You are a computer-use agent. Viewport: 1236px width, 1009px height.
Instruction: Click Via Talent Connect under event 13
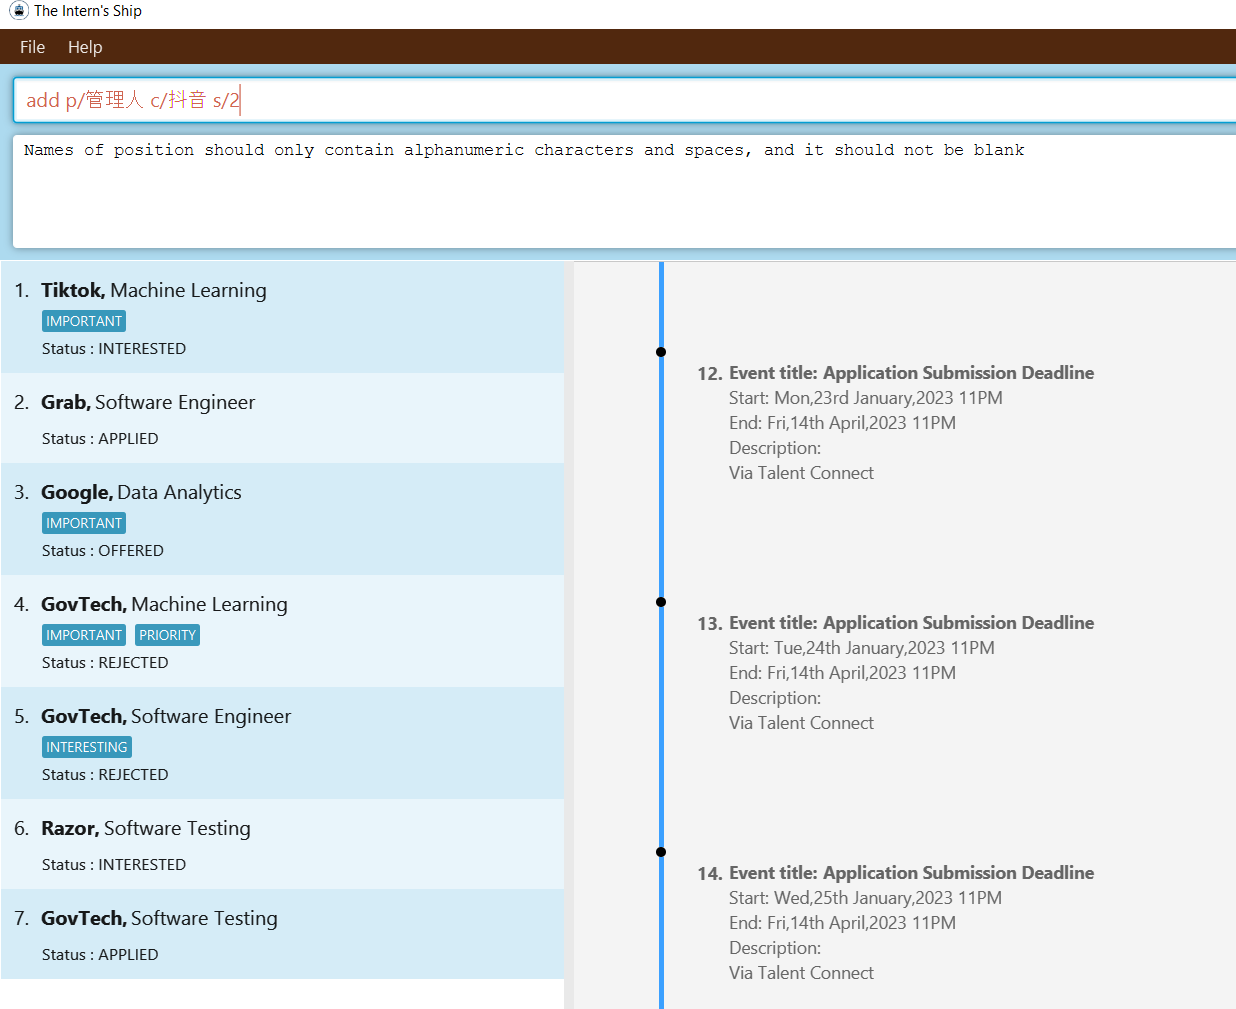pyautogui.click(x=801, y=723)
